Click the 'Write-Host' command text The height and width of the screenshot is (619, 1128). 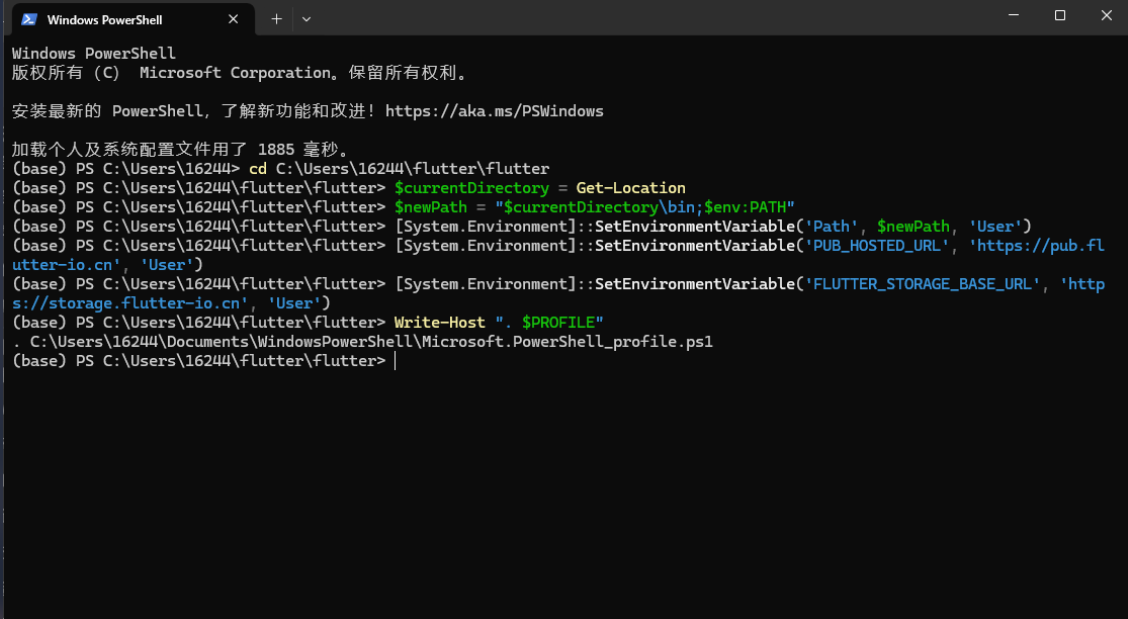[440, 322]
